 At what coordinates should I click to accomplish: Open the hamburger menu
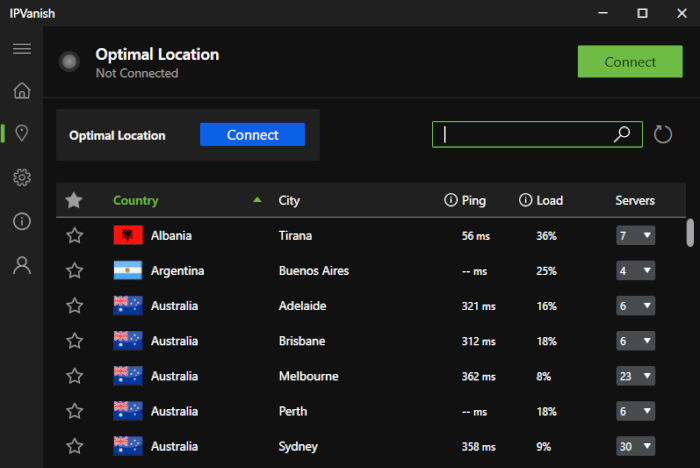tap(22, 49)
